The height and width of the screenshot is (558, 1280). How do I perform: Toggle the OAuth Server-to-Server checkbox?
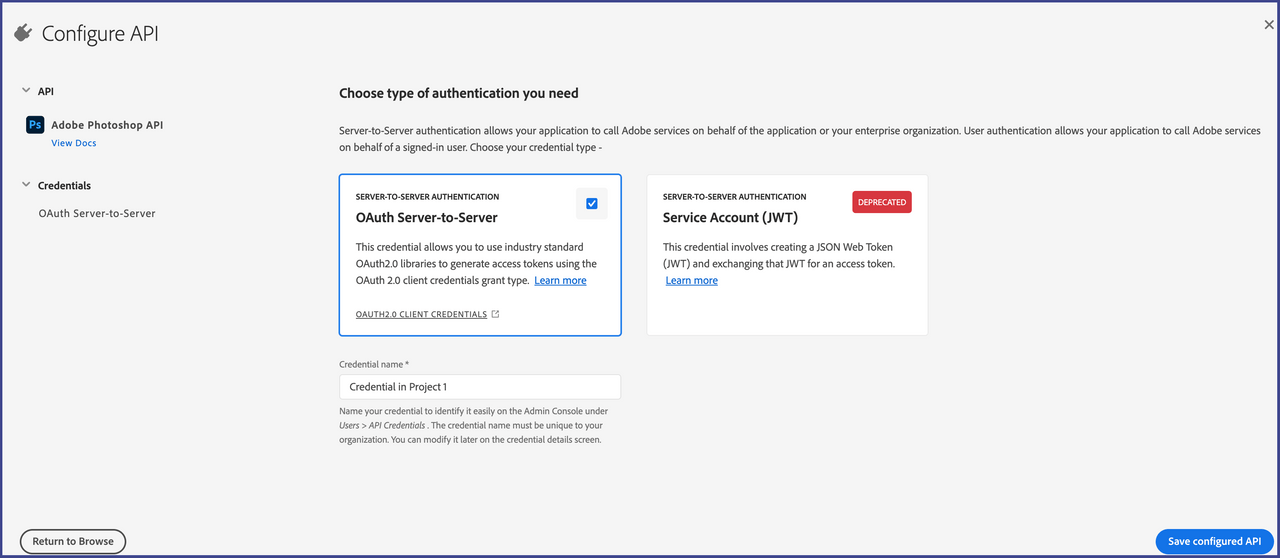[592, 203]
